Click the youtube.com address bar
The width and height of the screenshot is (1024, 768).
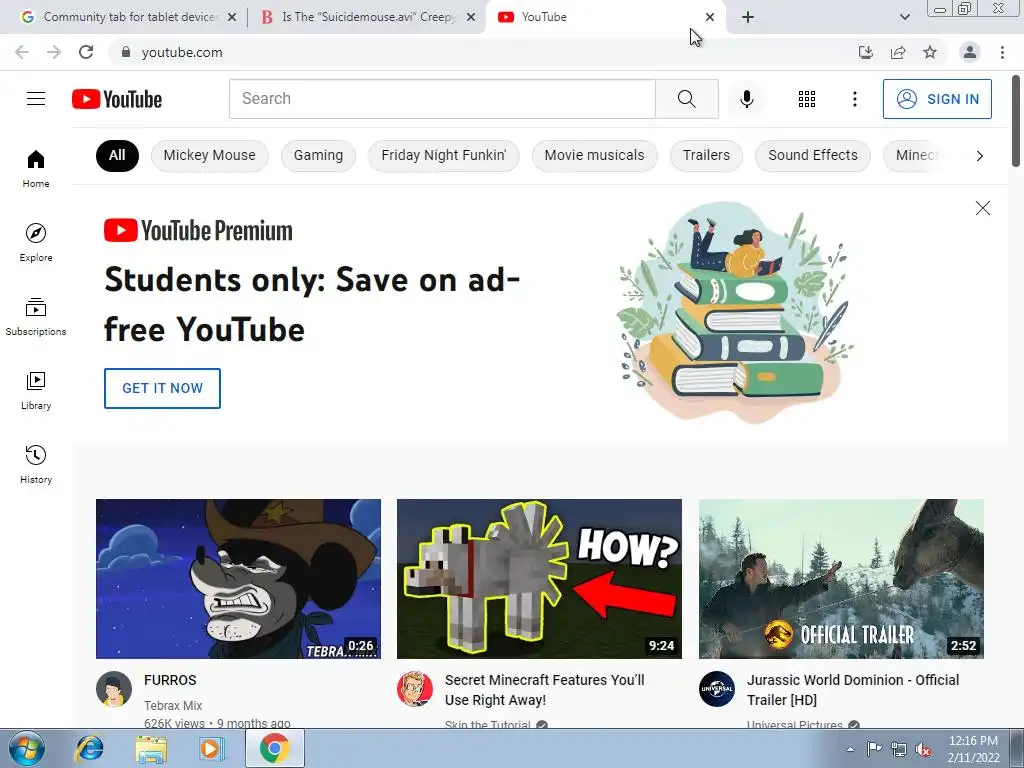tap(483, 52)
